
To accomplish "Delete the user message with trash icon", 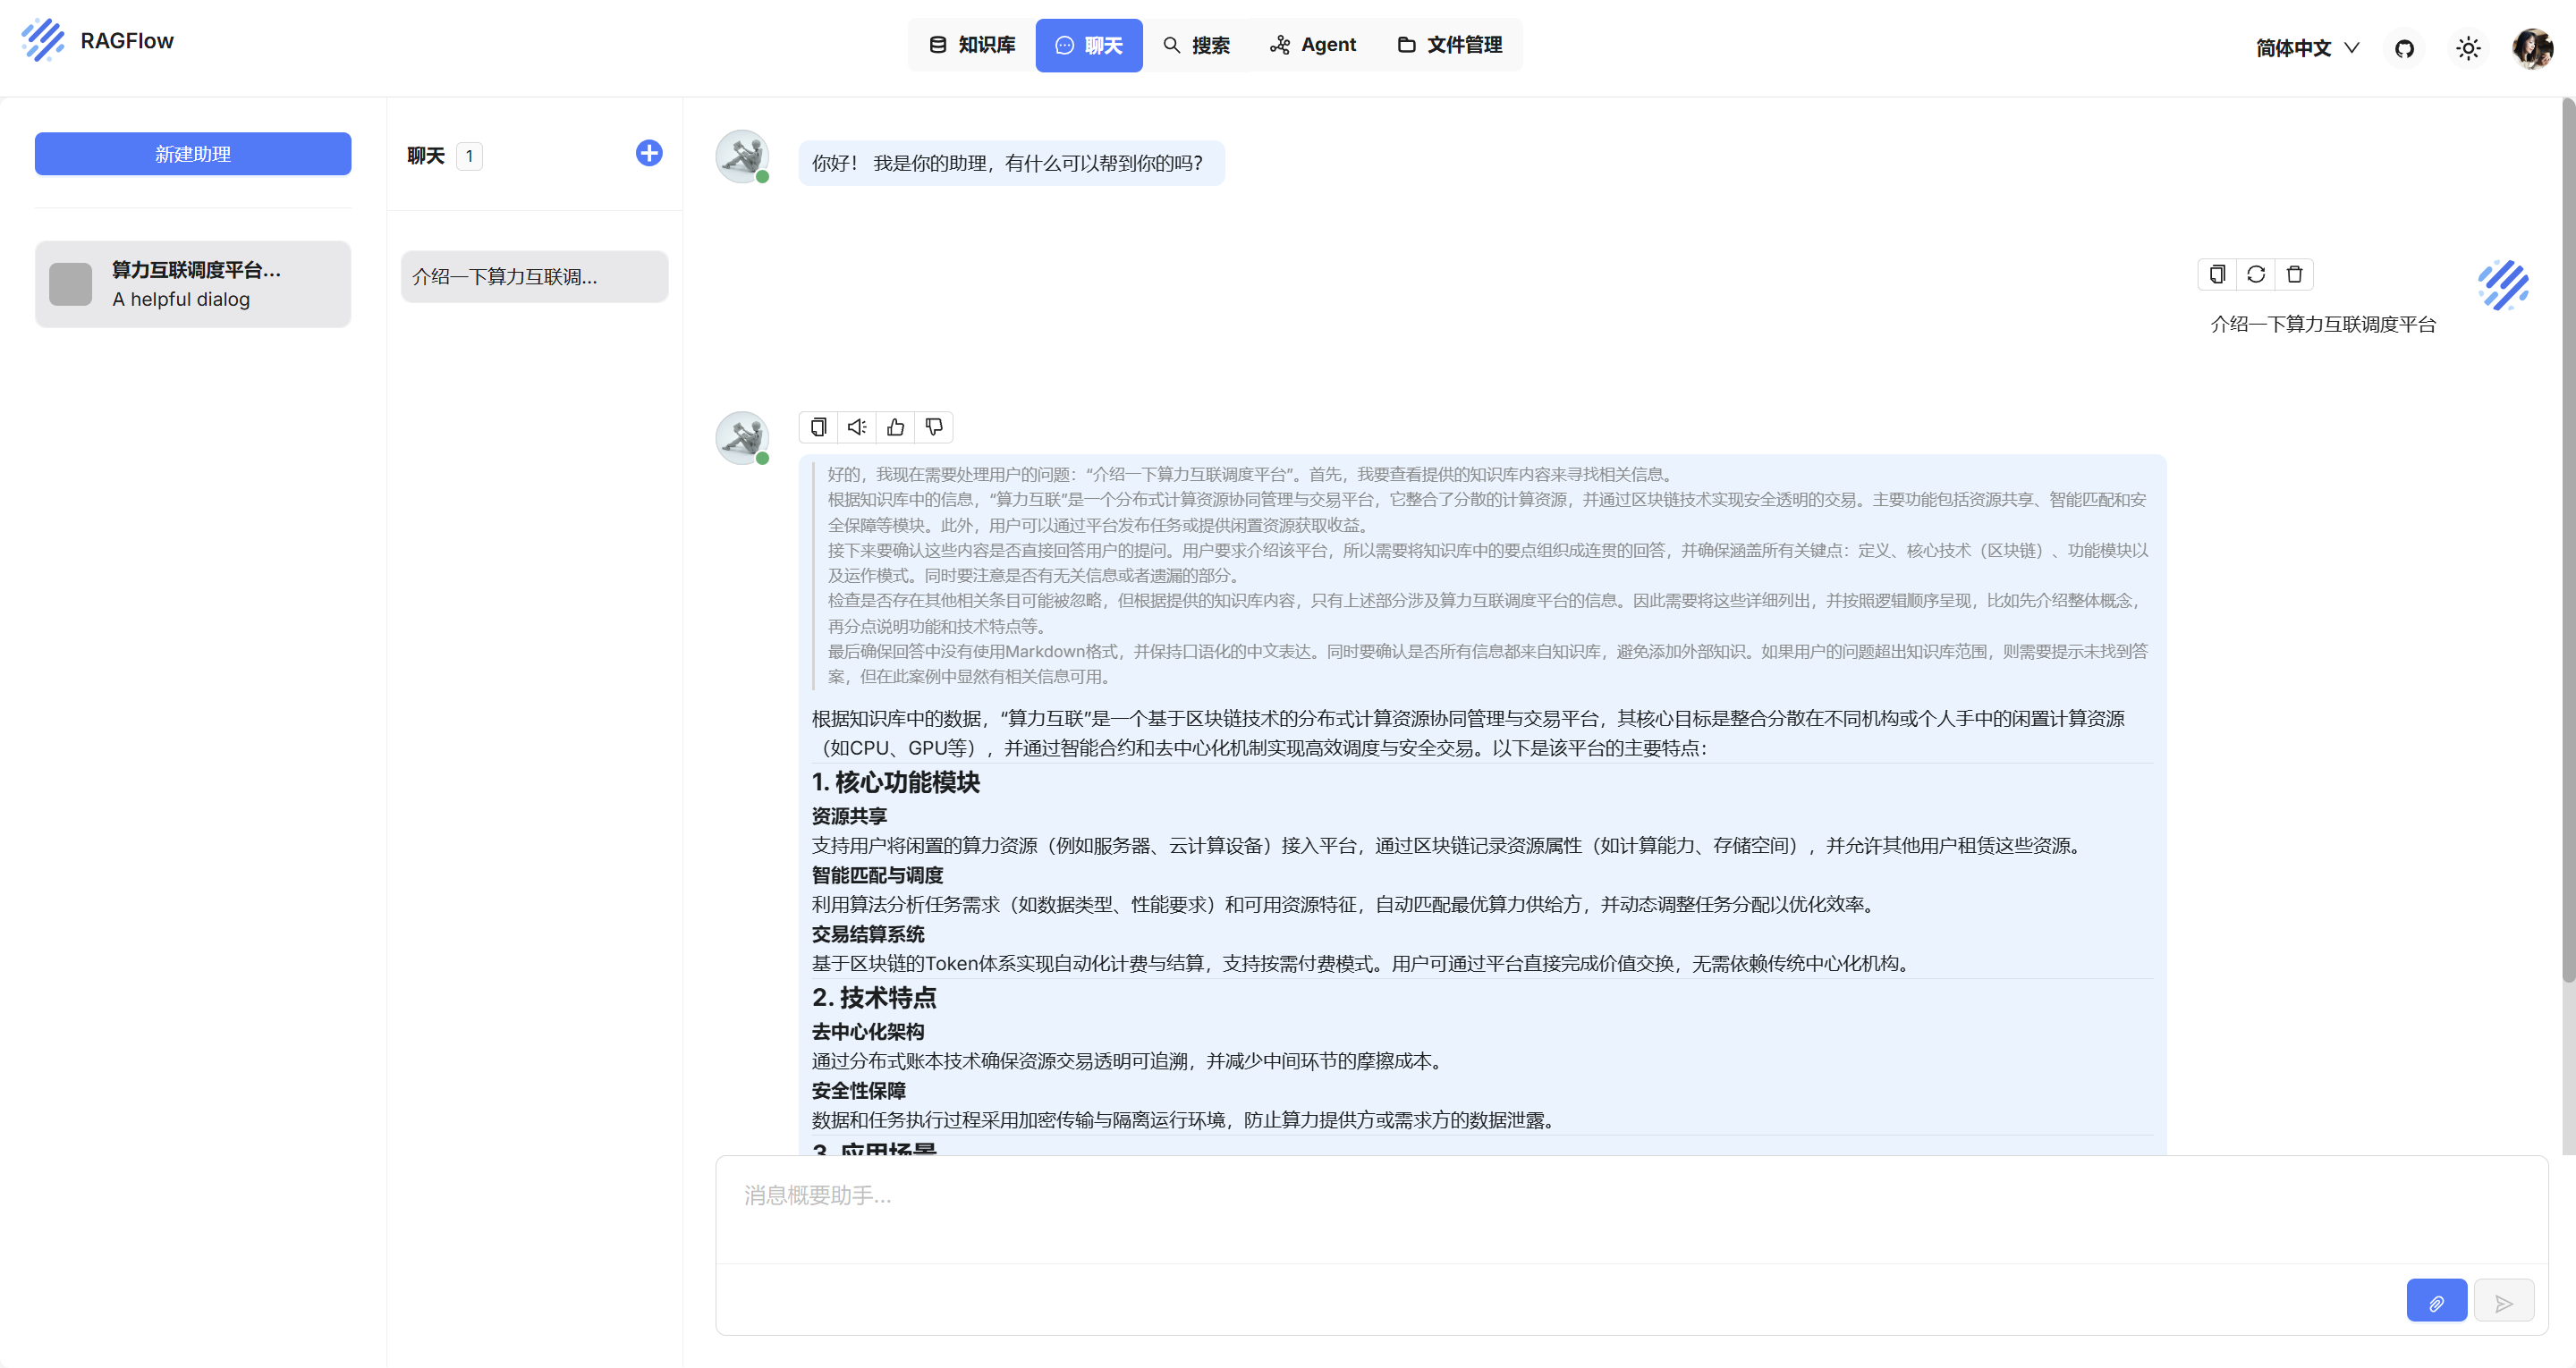I will pyautogui.click(x=2295, y=274).
